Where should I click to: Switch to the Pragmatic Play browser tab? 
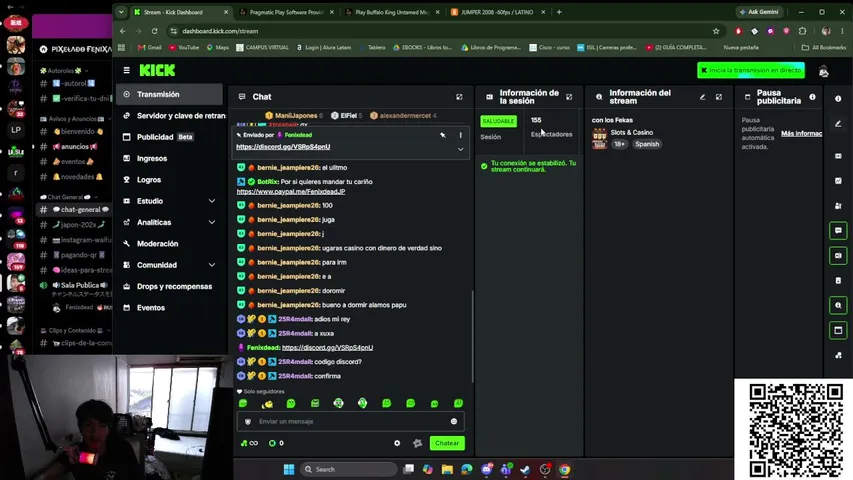pos(286,12)
